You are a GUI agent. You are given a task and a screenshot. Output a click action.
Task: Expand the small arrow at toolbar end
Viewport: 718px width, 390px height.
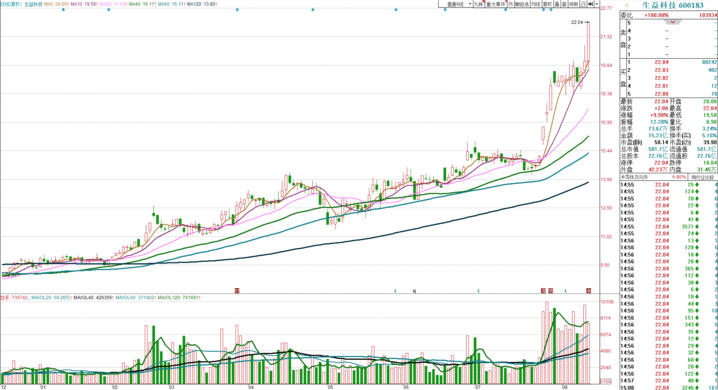tap(597, 4)
